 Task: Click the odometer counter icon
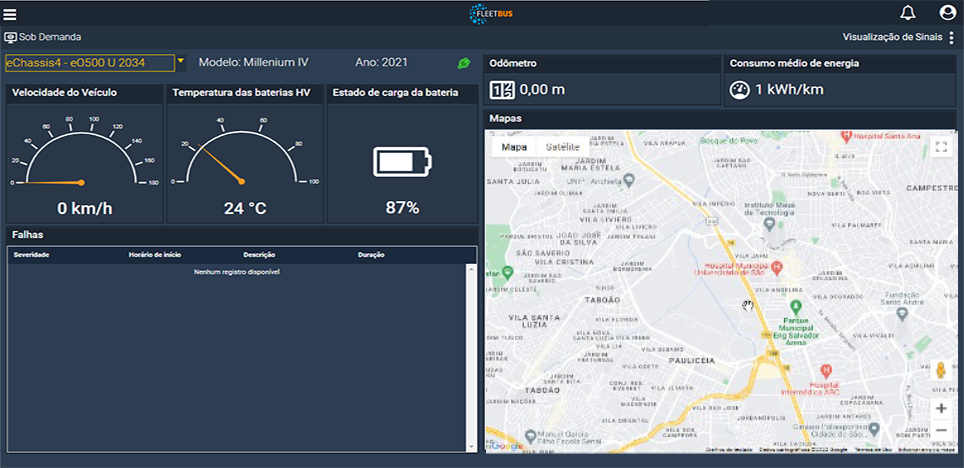[501, 90]
